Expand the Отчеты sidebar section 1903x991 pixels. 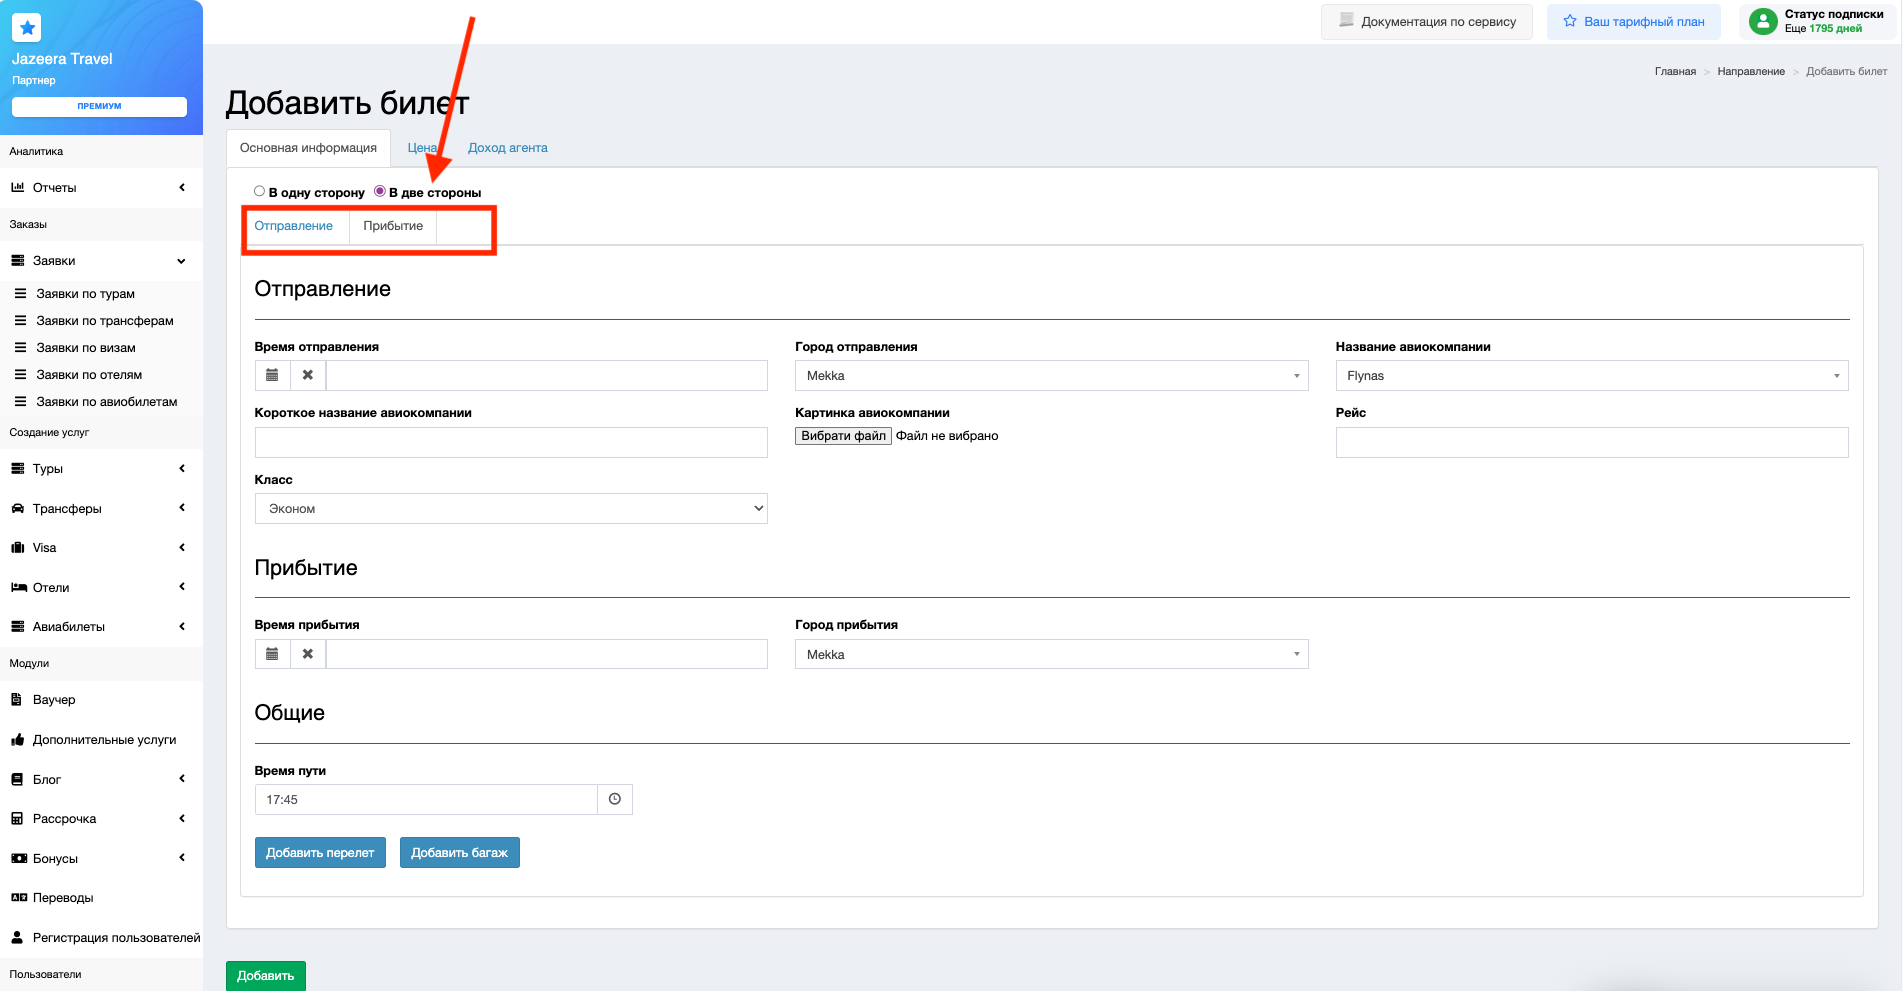100,188
